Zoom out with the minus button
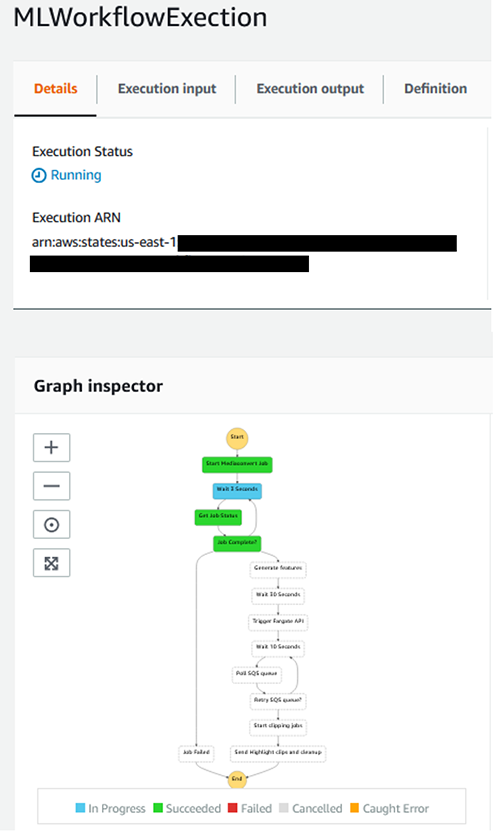Viewport: 500px width, 832px height. click(x=51, y=486)
